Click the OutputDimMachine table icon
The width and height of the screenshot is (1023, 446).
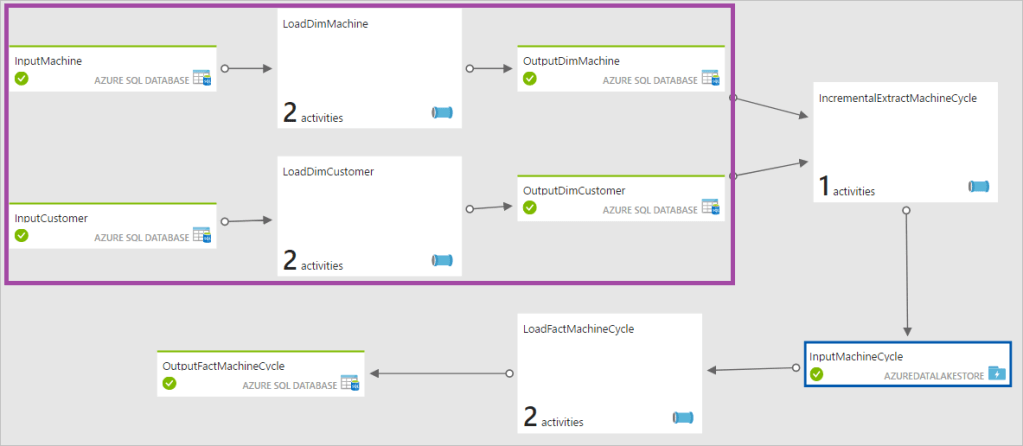tap(710, 78)
